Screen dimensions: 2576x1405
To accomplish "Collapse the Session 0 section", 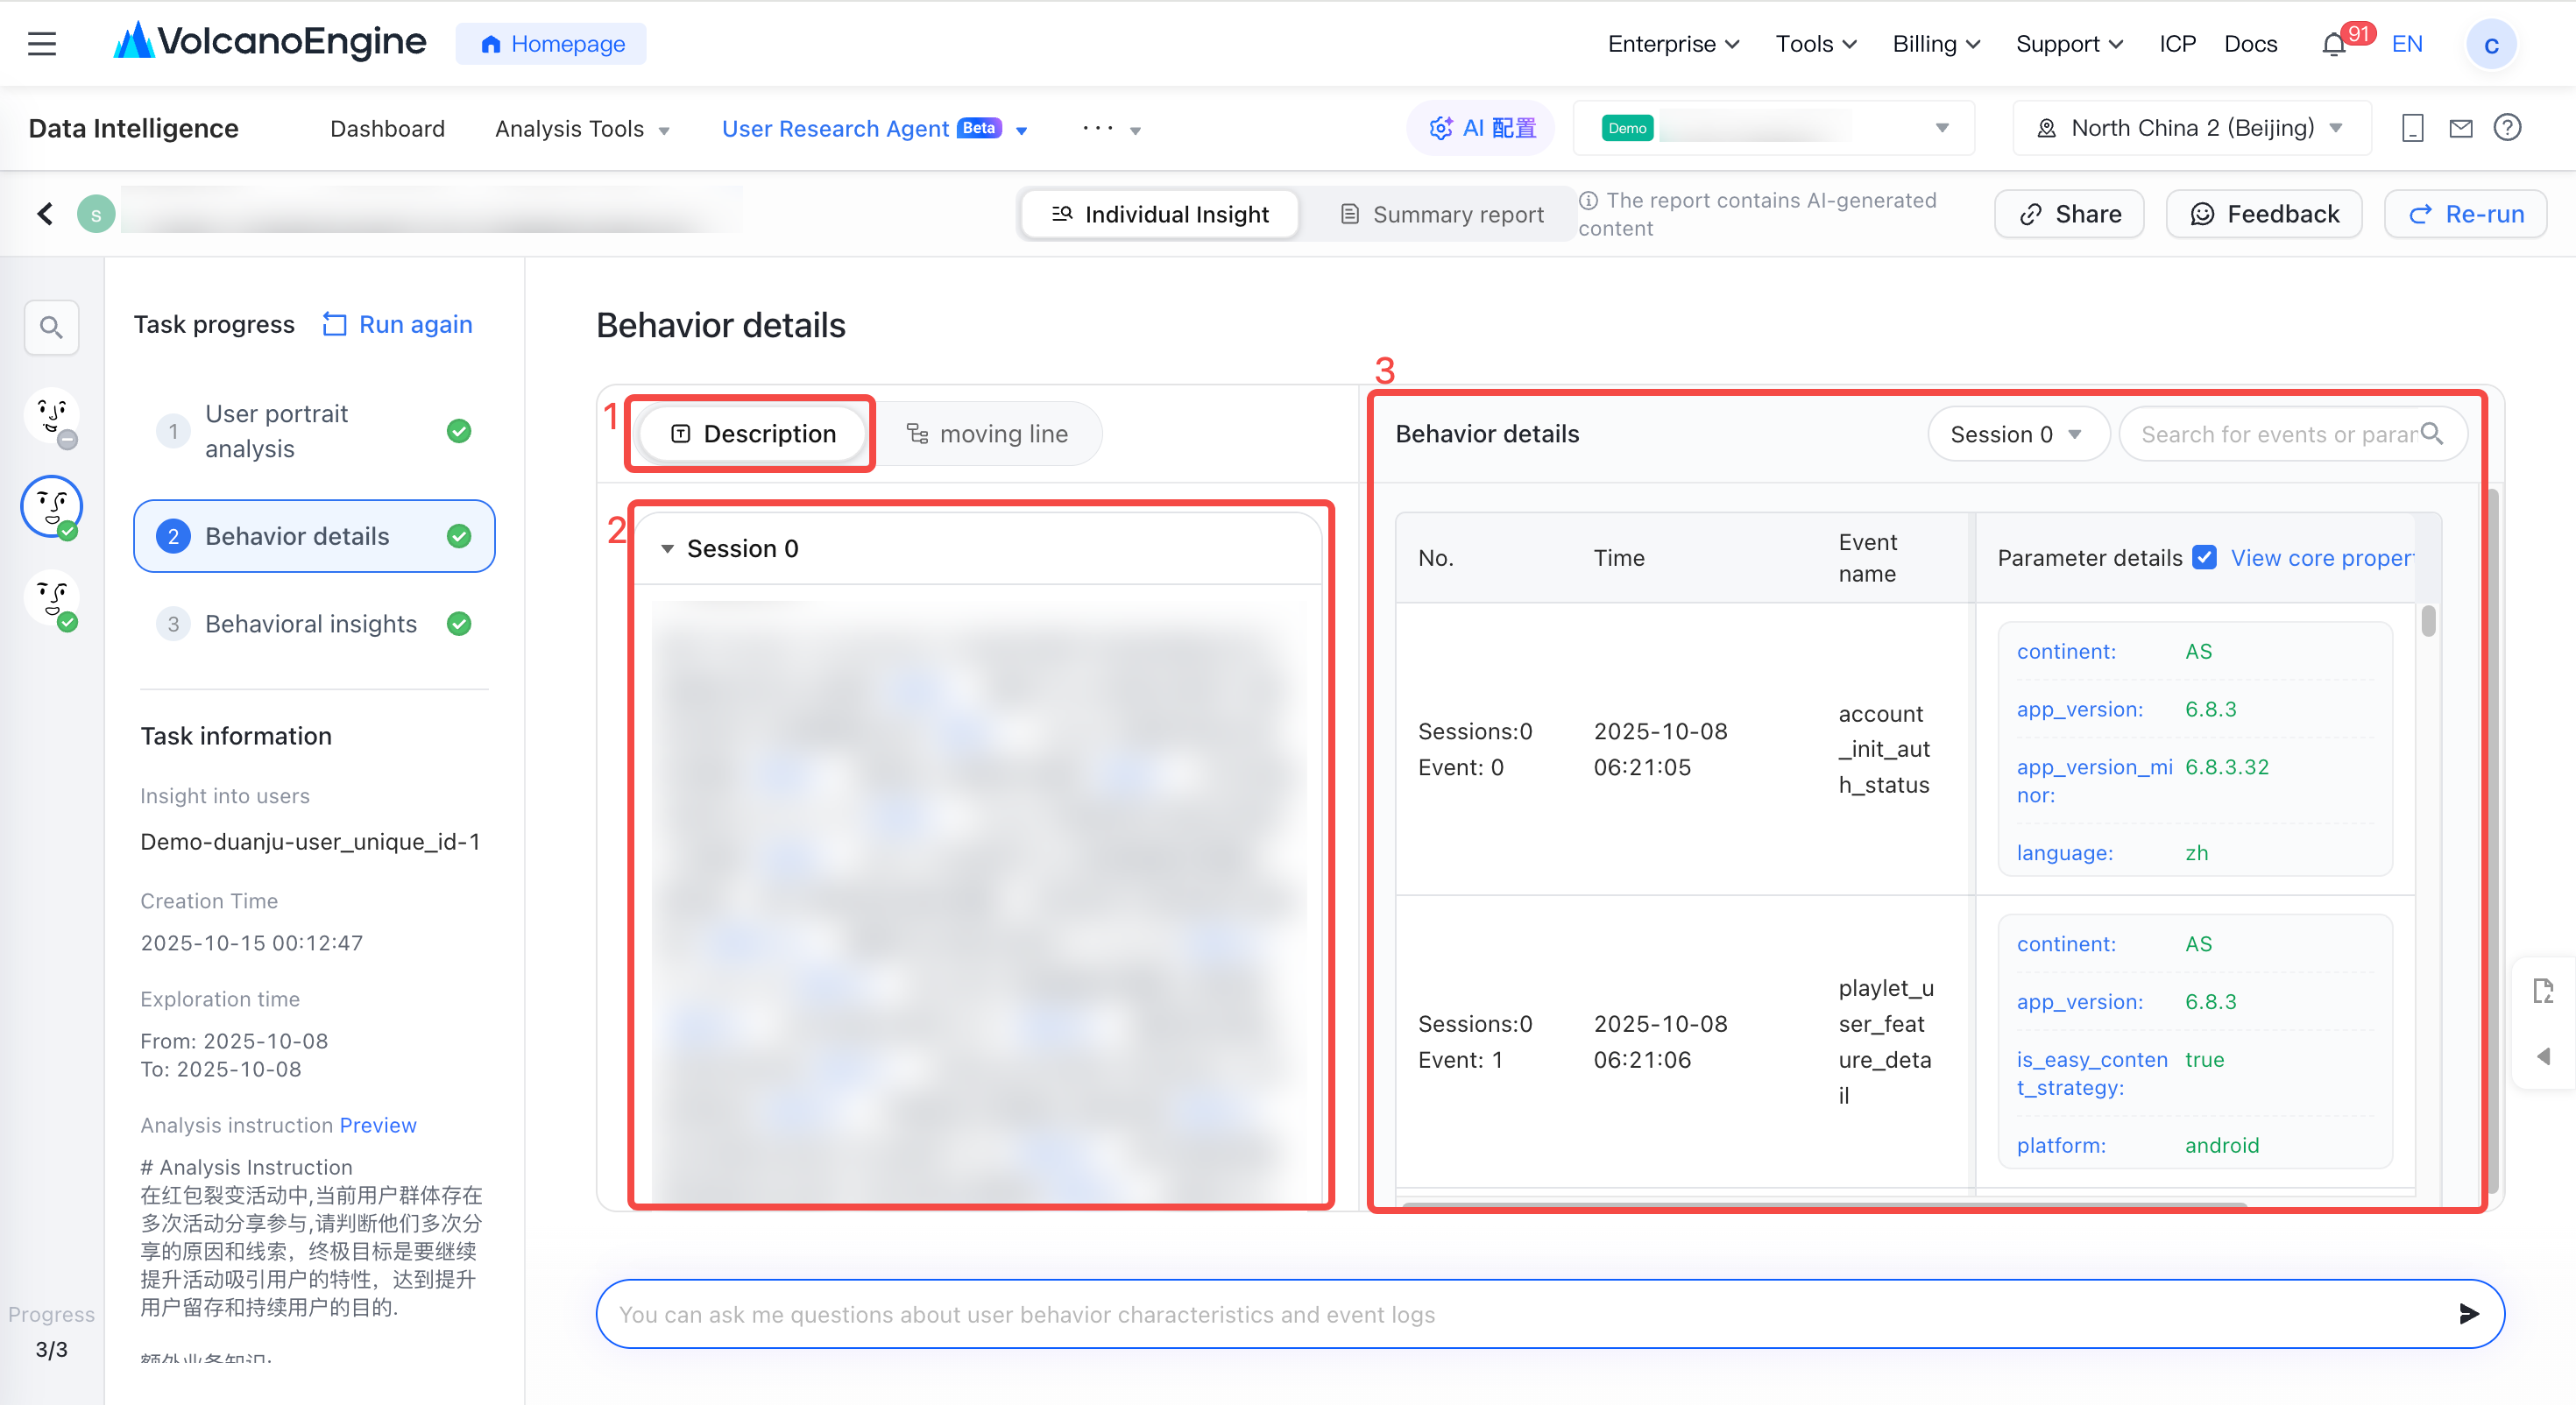I will [x=667, y=549].
